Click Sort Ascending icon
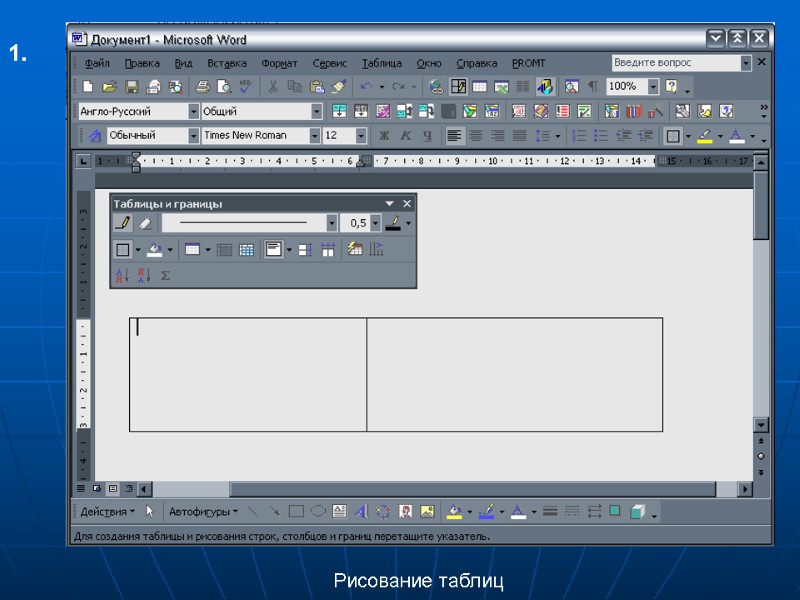800x600 pixels. coord(122,276)
